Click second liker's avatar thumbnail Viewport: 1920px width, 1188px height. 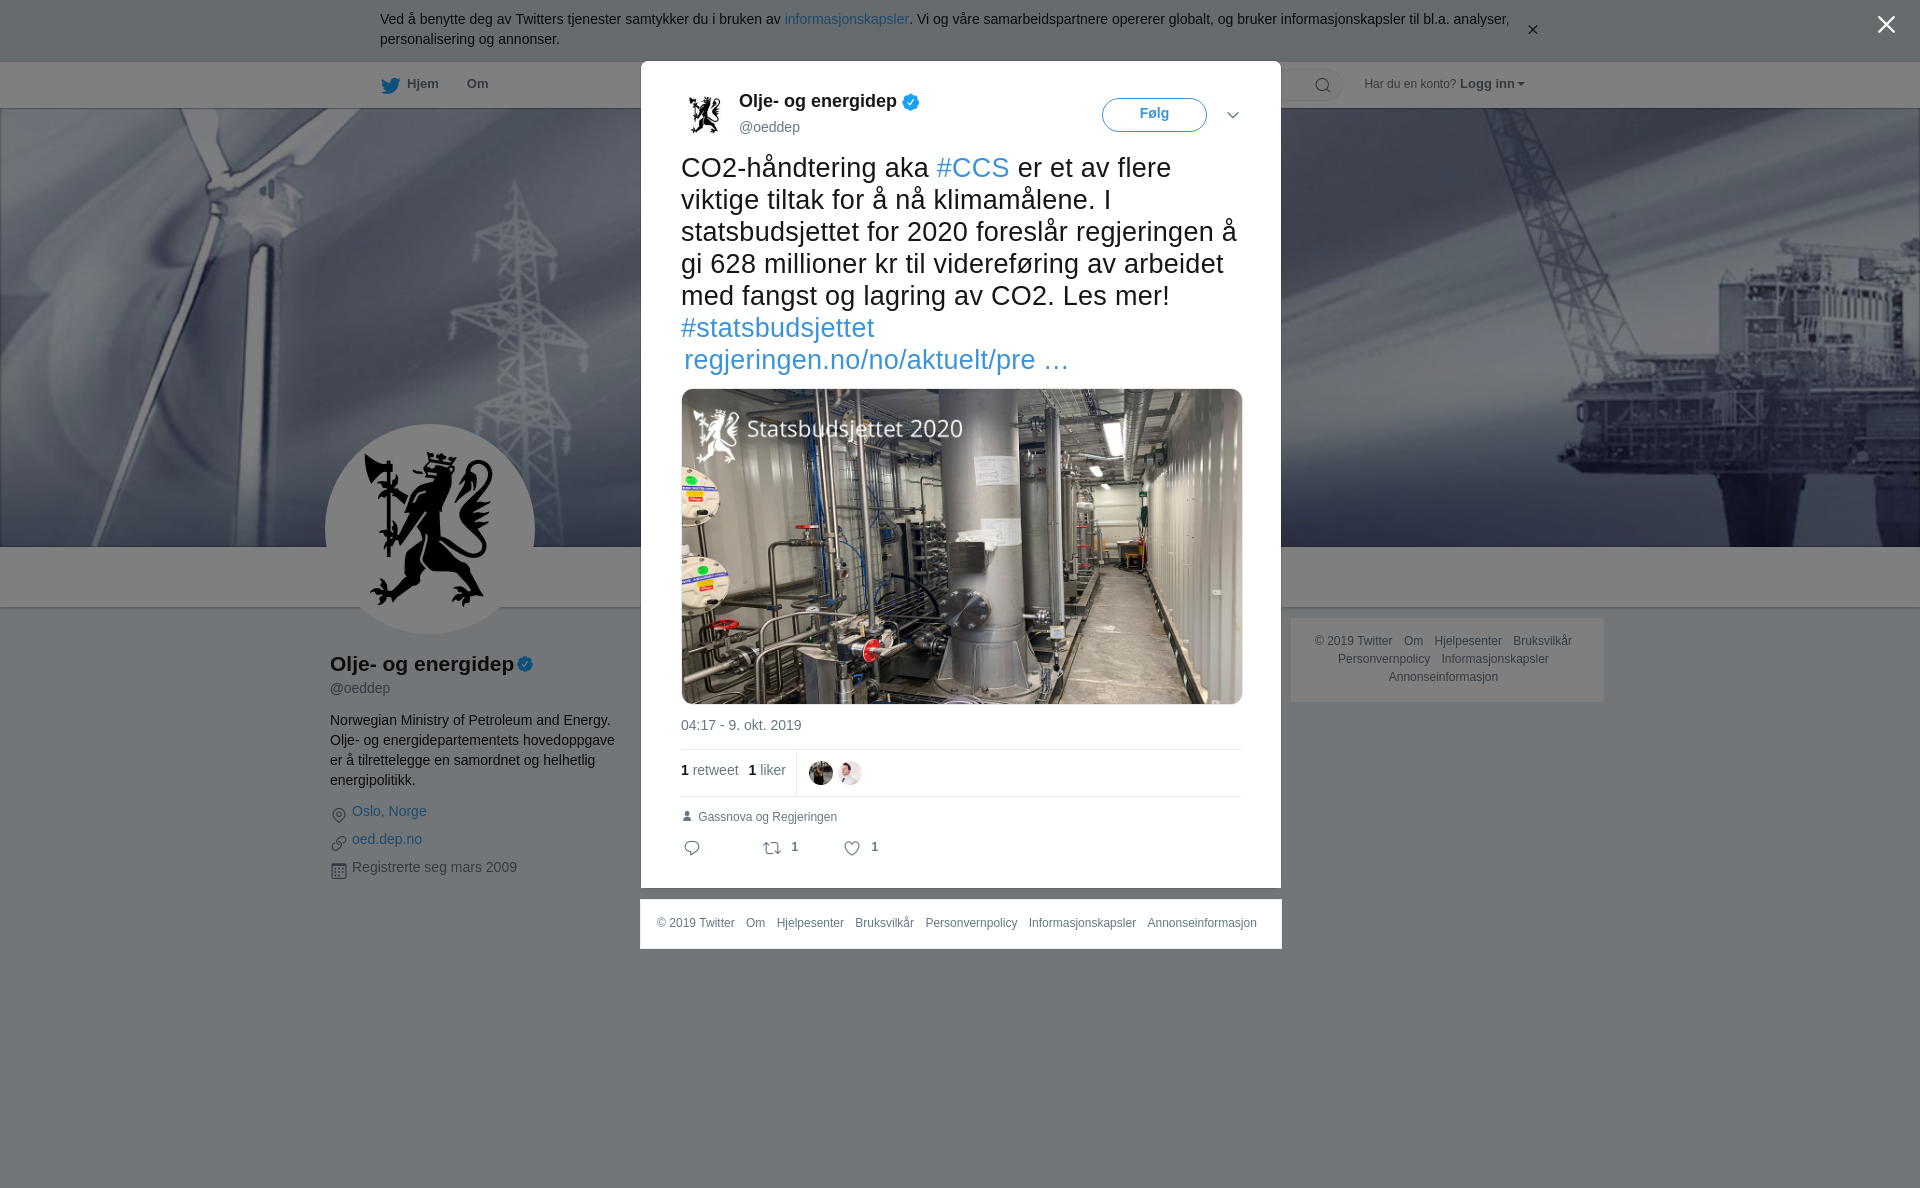click(x=850, y=773)
